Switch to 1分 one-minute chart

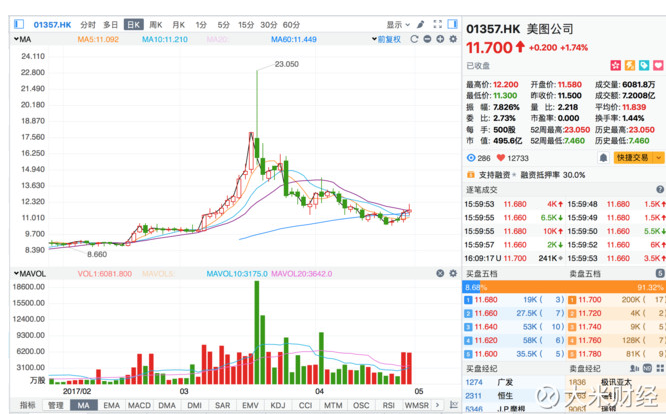tap(201, 25)
